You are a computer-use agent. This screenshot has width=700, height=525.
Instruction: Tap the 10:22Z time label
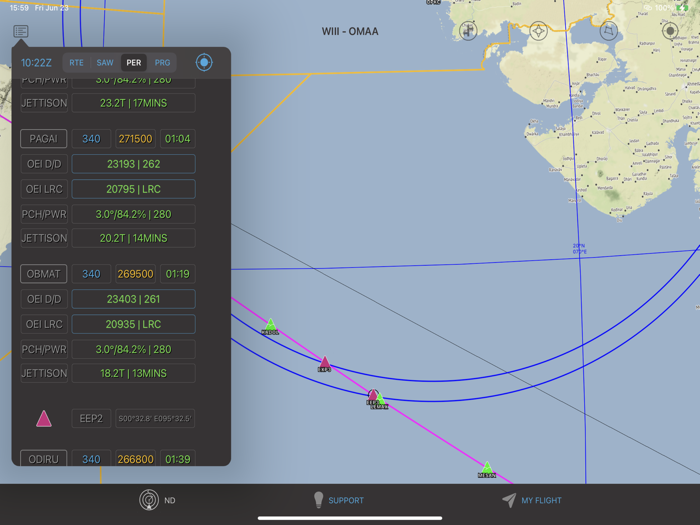[37, 63]
